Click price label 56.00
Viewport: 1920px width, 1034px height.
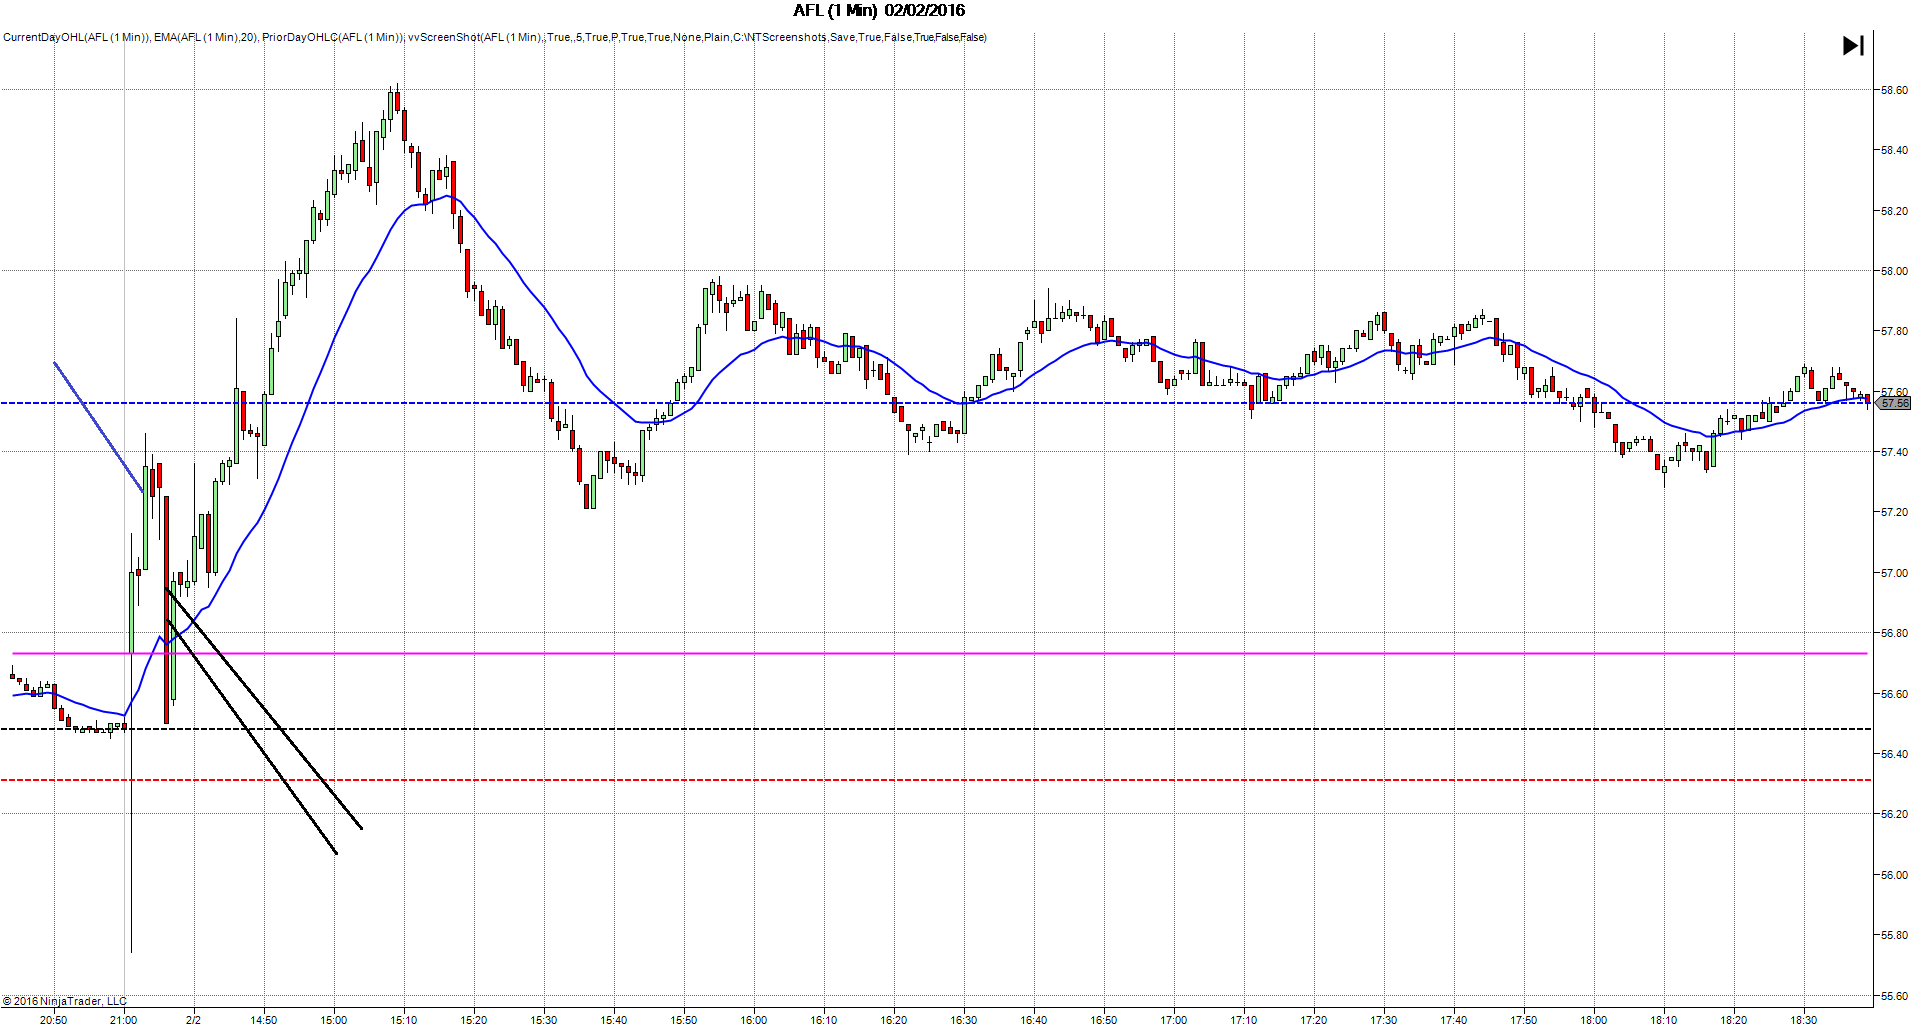pyautogui.click(x=1894, y=875)
